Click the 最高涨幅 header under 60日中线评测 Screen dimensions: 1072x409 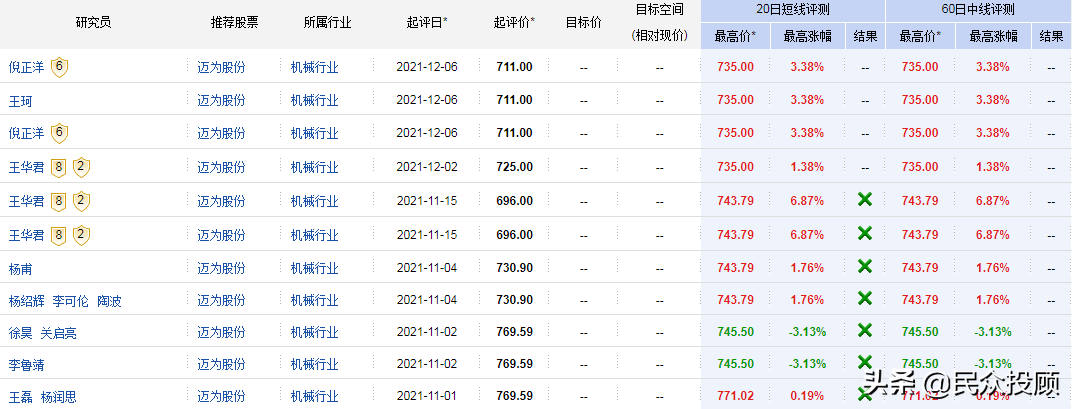[993, 36]
